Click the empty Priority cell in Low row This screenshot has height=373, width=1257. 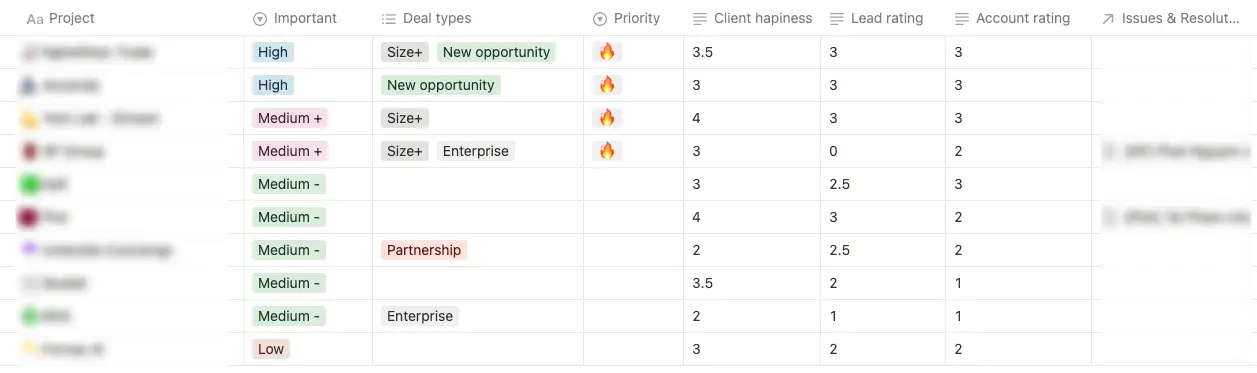click(x=634, y=349)
